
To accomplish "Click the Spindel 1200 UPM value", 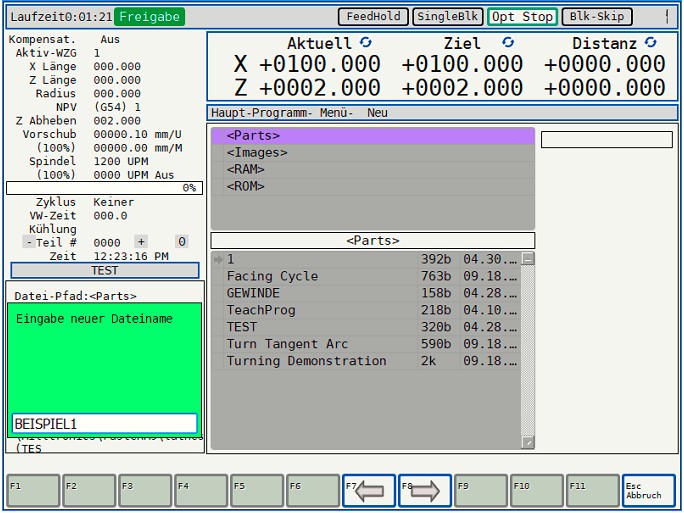I will pos(121,161).
